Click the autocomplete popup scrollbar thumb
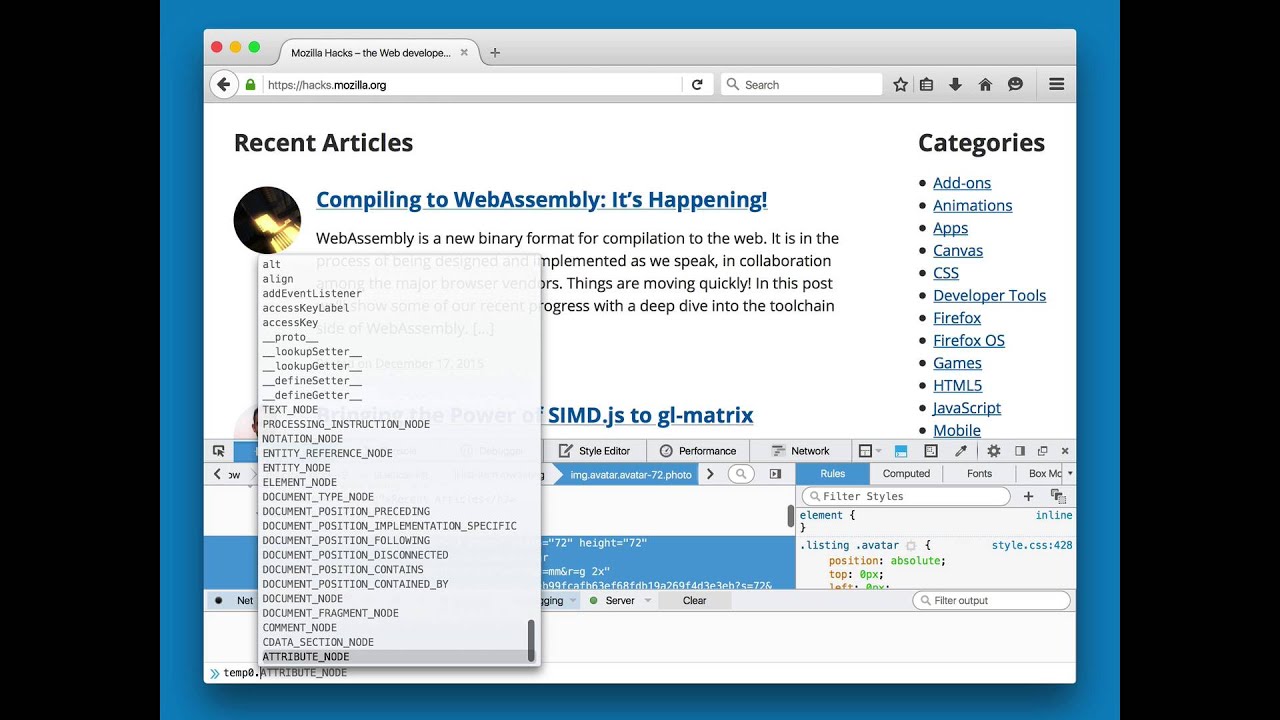This screenshot has height=720, width=1280. (531, 640)
